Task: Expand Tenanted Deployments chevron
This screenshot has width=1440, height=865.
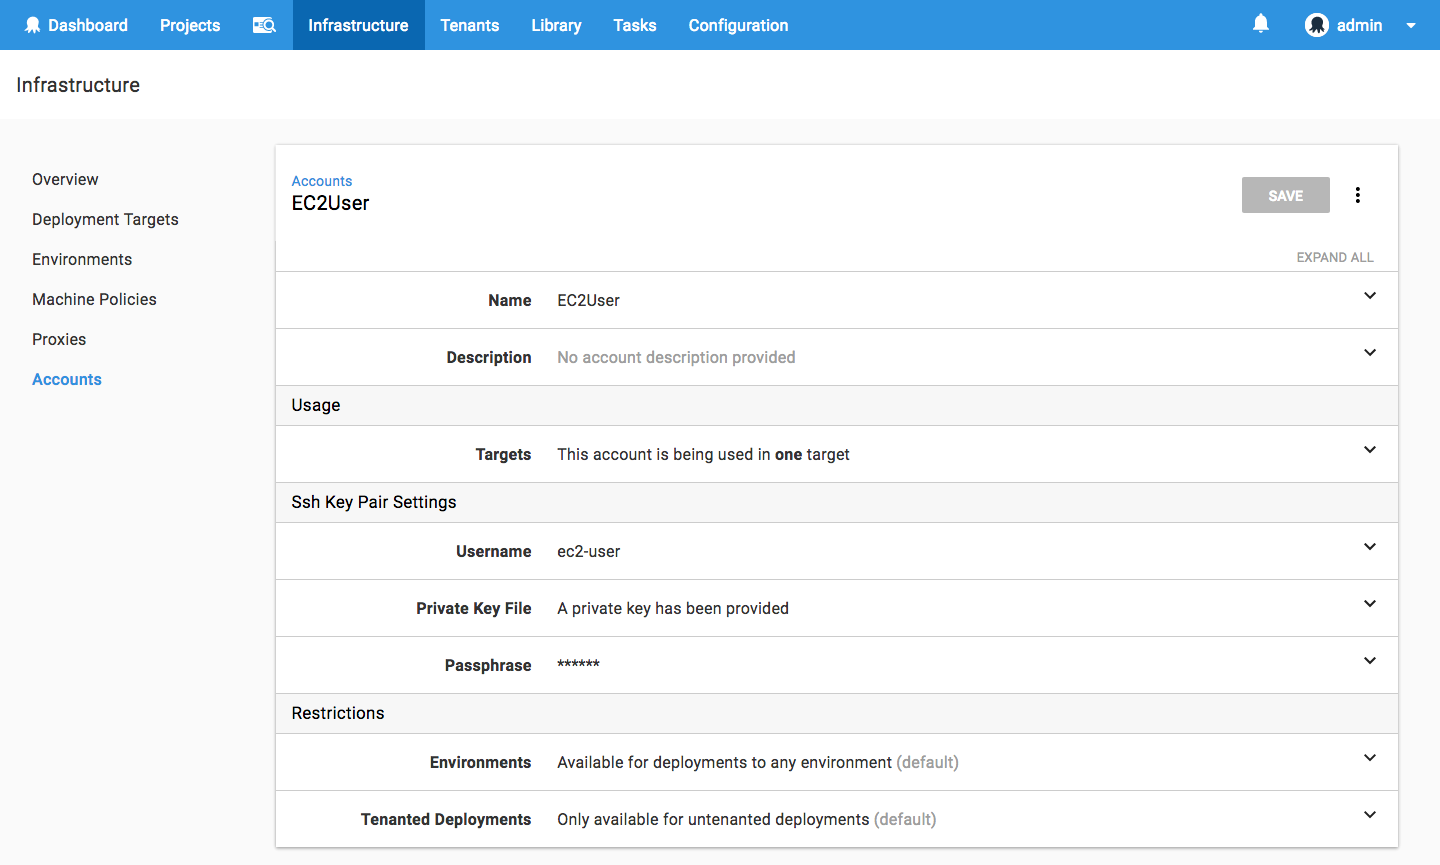Action: pos(1369,815)
